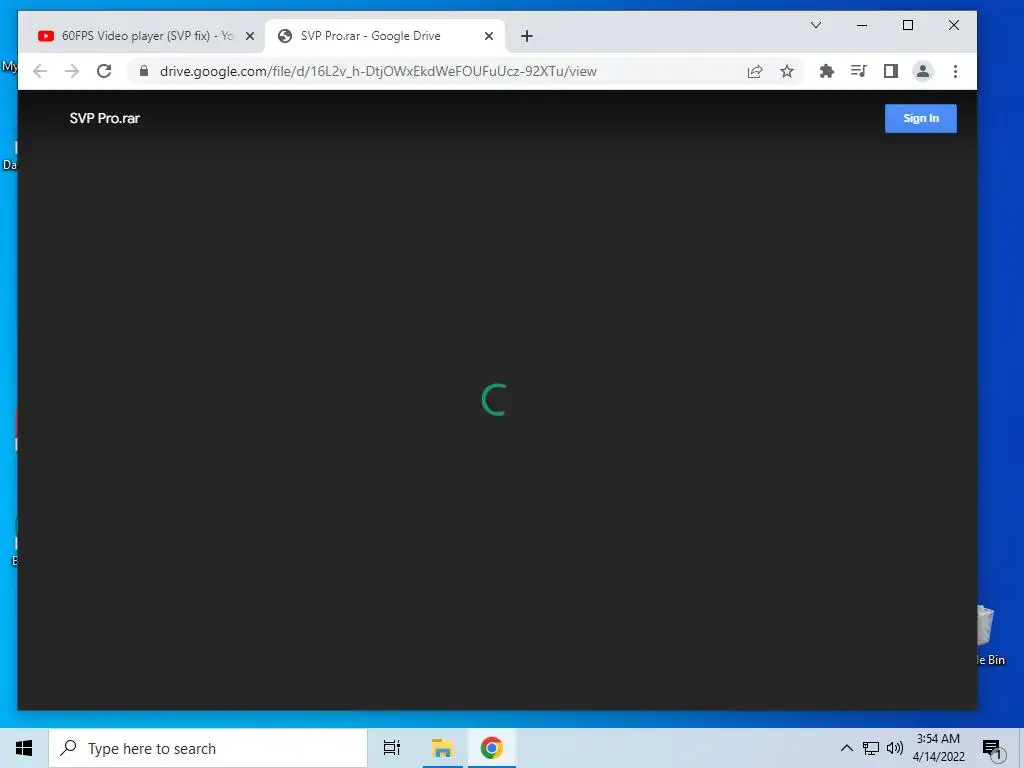
Task: Open volume control tray icon
Action: coord(895,748)
